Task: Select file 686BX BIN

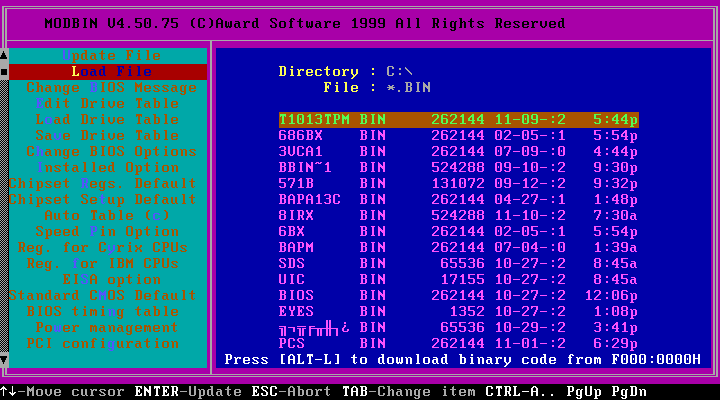Action: (458, 136)
